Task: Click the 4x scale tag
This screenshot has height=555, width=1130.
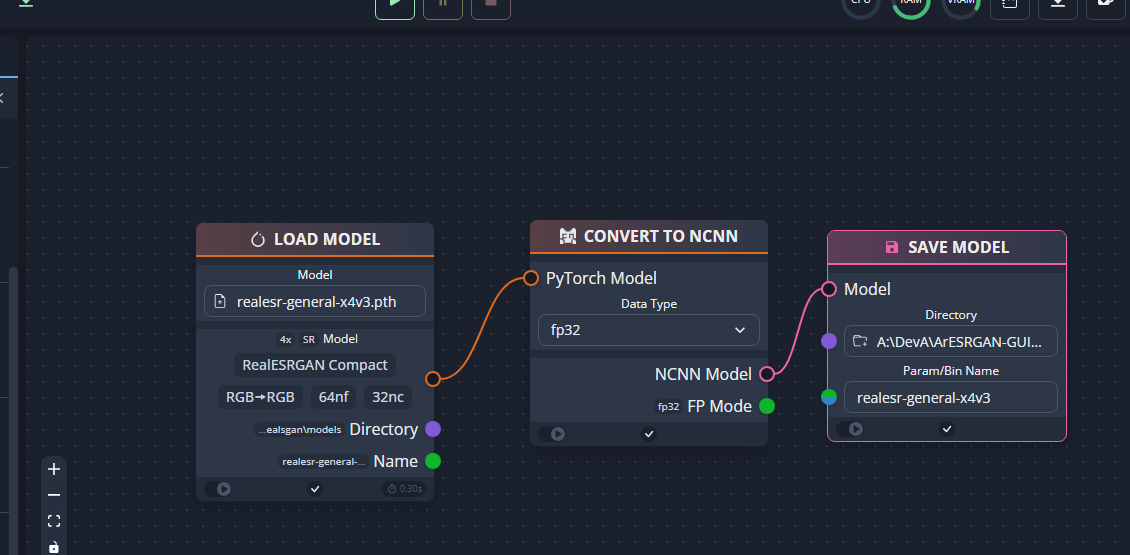Action: [286, 339]
